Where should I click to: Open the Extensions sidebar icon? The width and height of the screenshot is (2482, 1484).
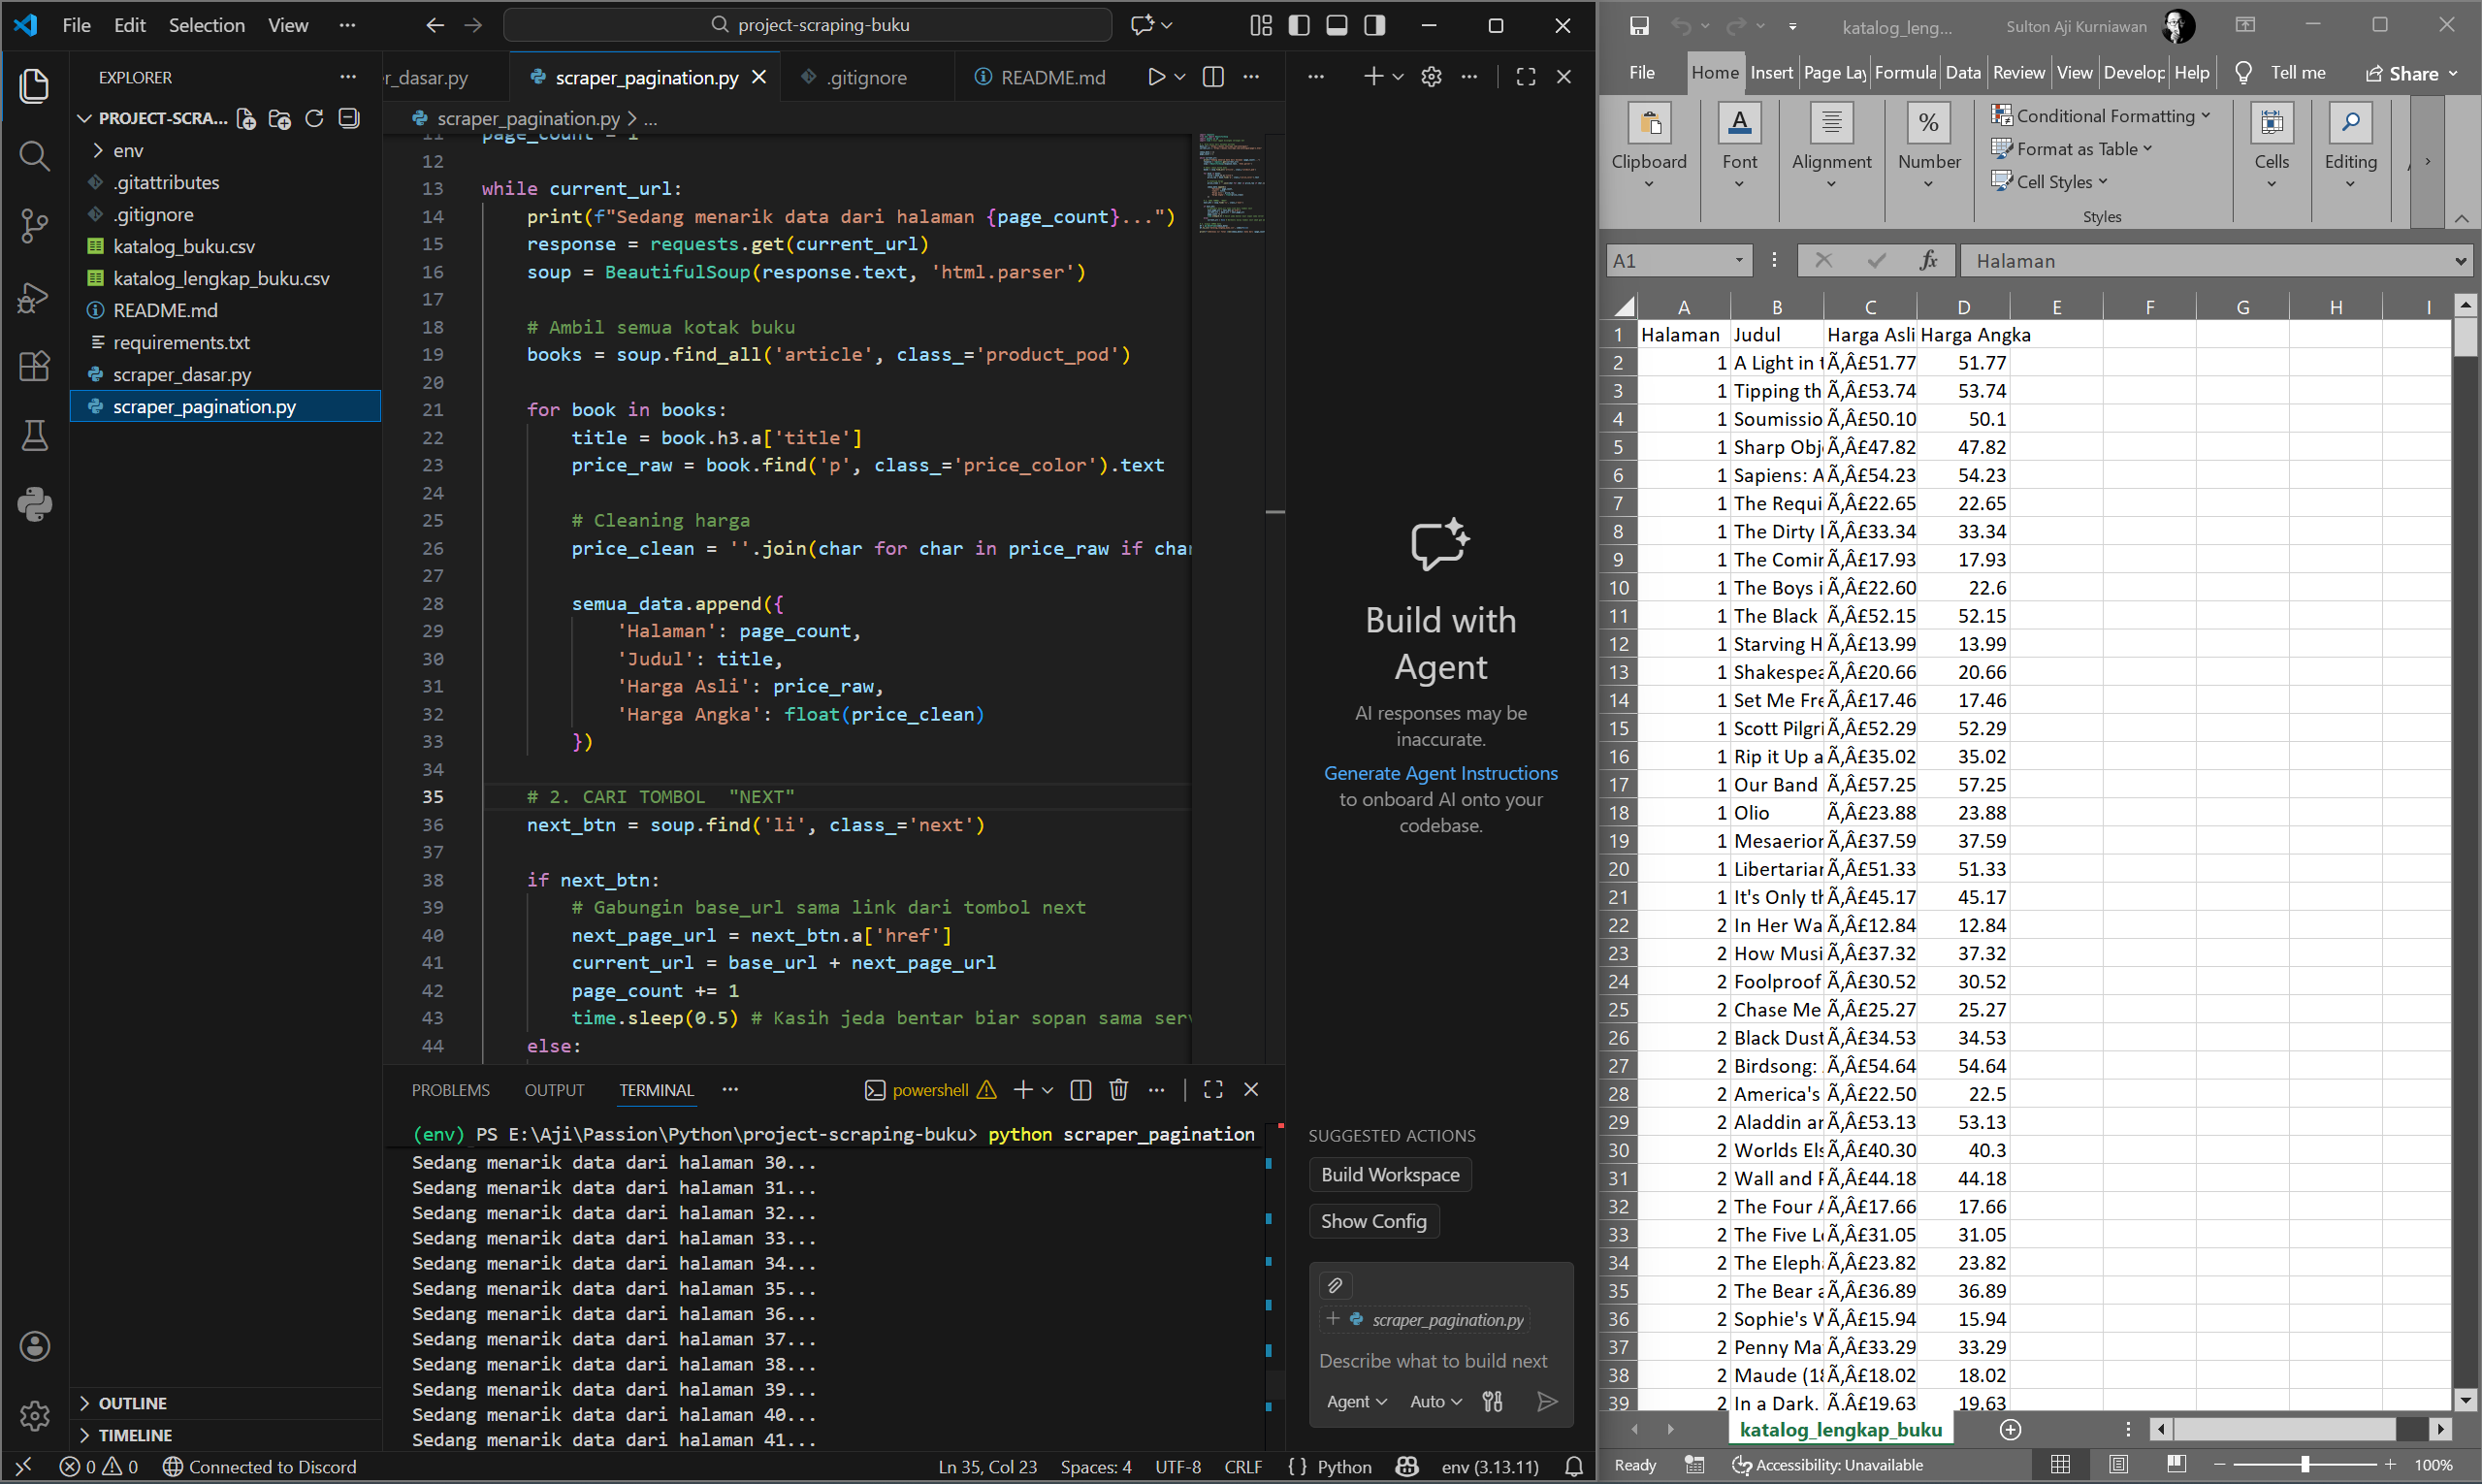click(x=34, y=366)
